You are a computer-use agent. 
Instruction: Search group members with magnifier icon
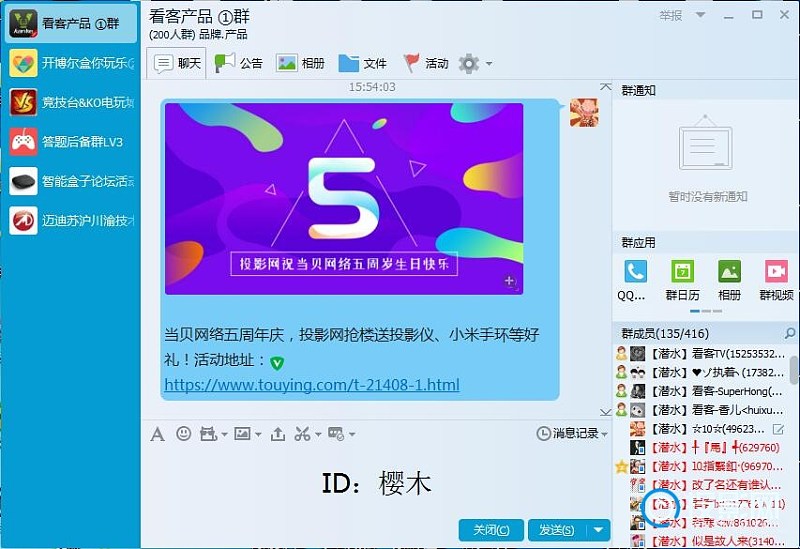click(789, 334)
